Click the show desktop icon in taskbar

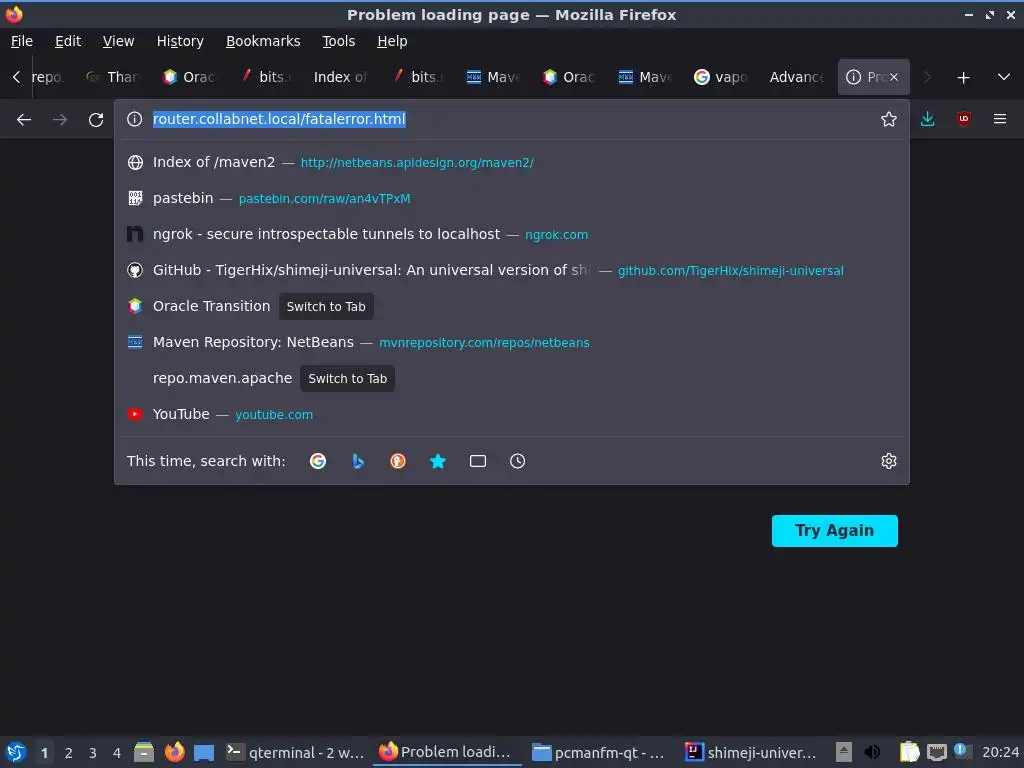[x=204, y=752]
